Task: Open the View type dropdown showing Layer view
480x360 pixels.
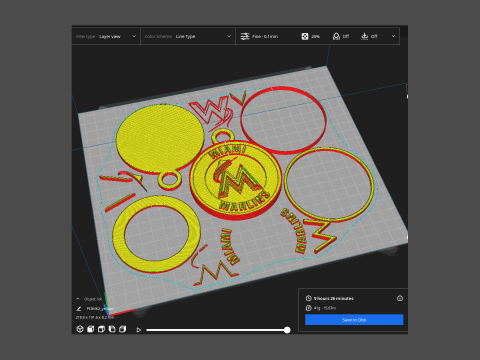Action: tap(106, 36)
